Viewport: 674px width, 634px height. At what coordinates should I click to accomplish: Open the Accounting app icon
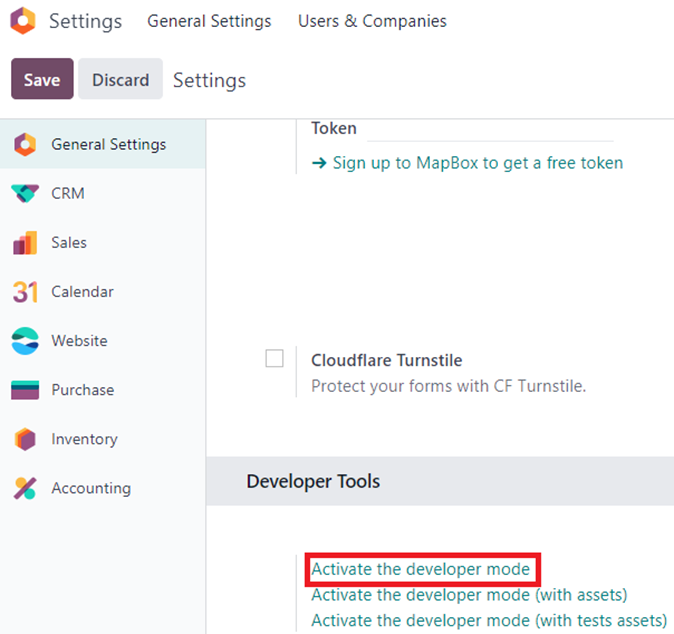click(x=25, y=488)
